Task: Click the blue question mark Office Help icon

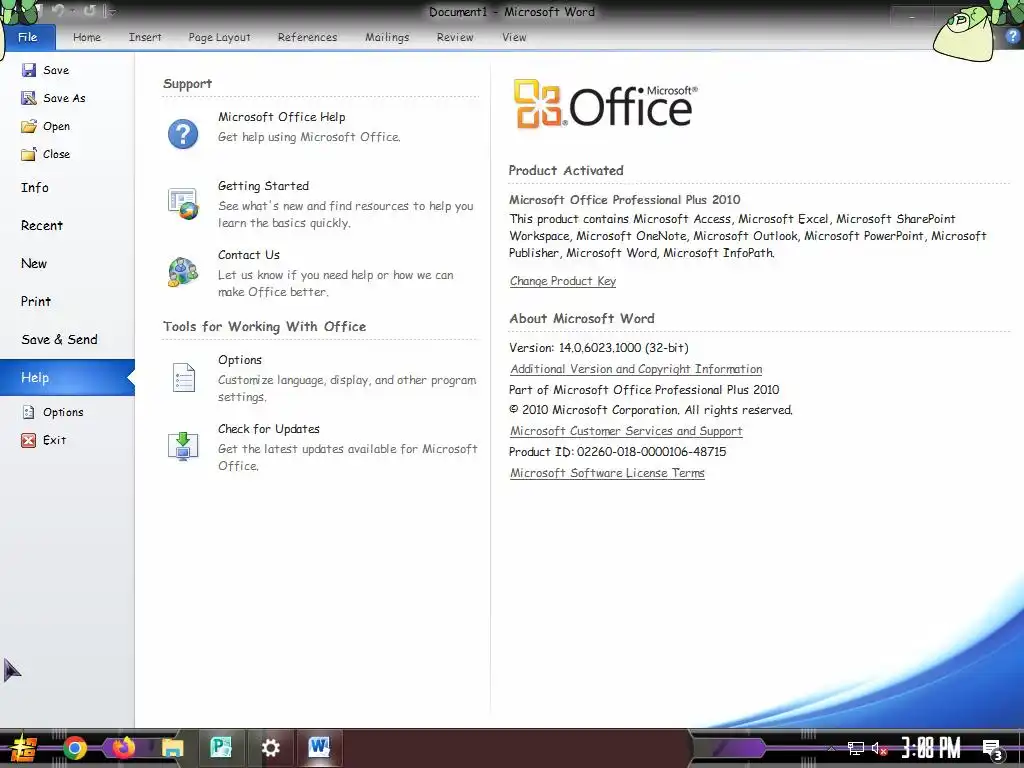Action: pos(183,134)
